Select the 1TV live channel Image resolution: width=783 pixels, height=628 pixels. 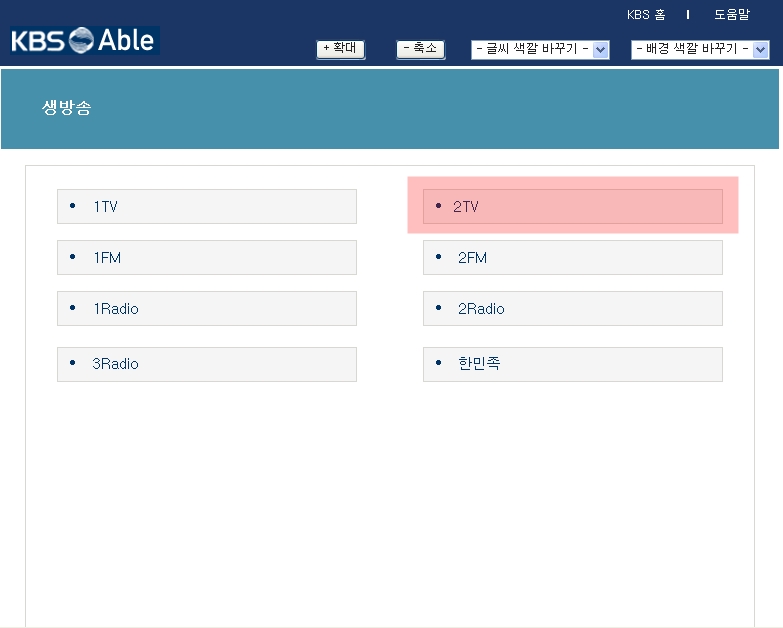point(106,206)
